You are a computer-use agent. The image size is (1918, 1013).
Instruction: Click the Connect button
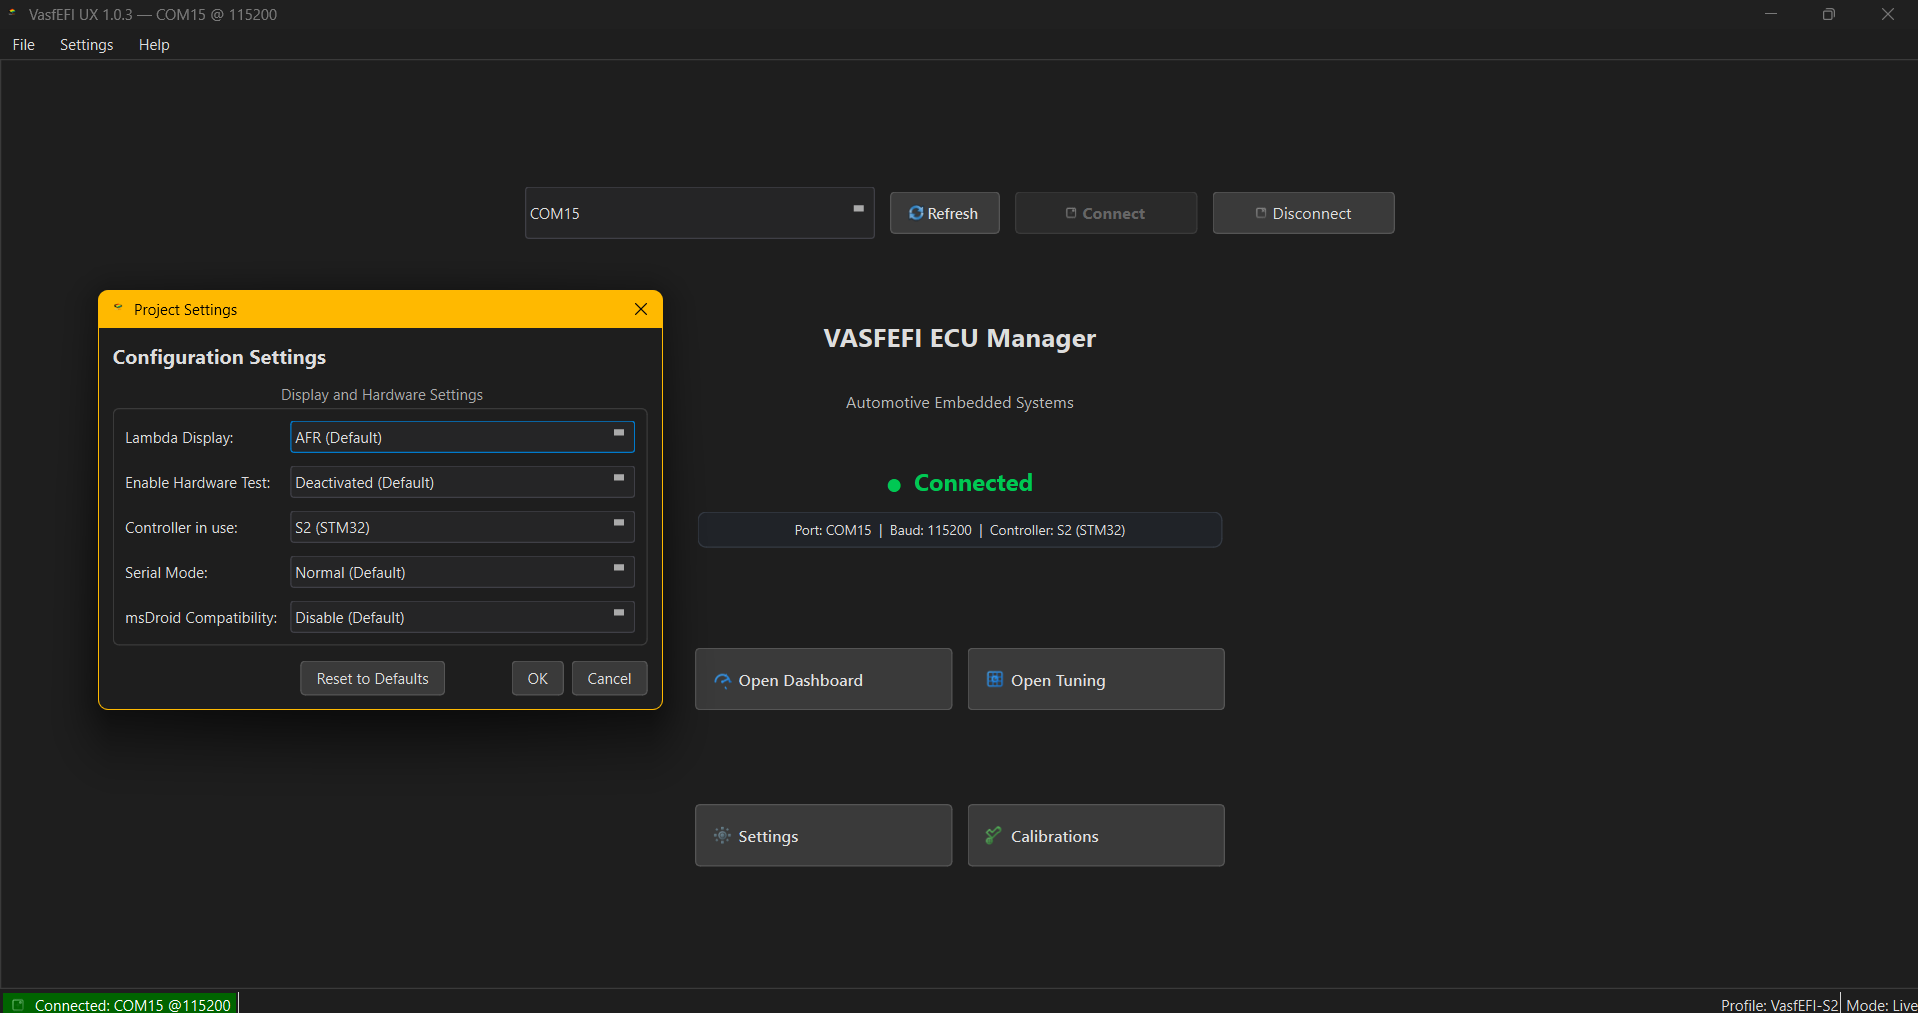tap(1105, 213)
